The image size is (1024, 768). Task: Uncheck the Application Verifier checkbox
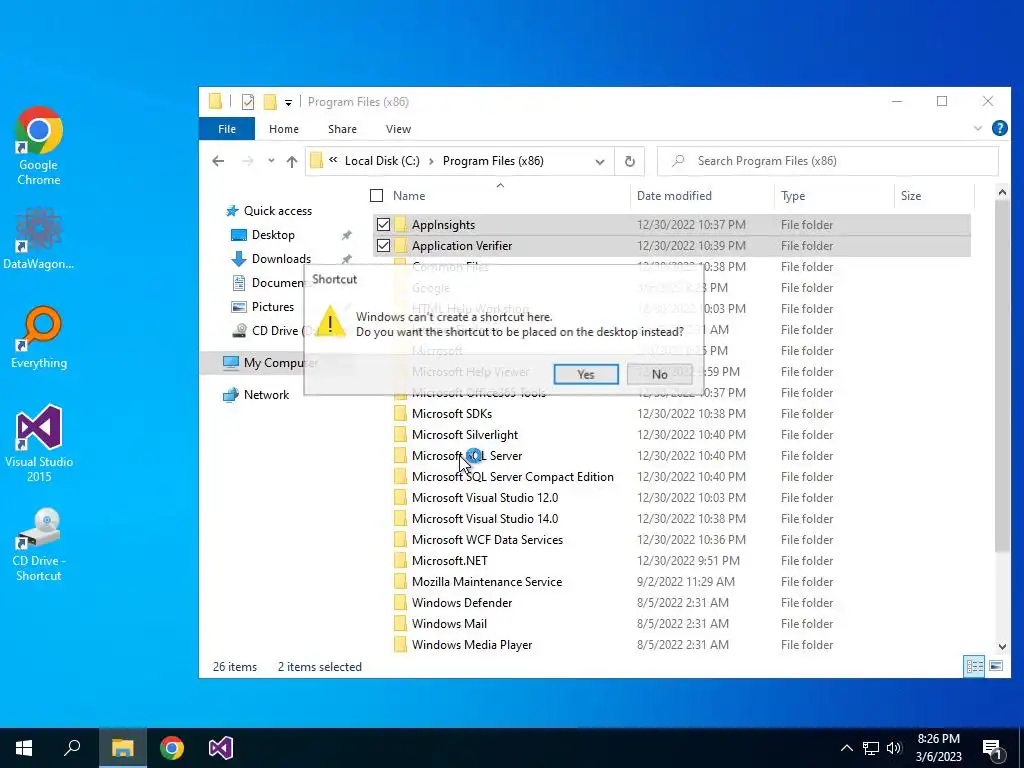(383, 246)
